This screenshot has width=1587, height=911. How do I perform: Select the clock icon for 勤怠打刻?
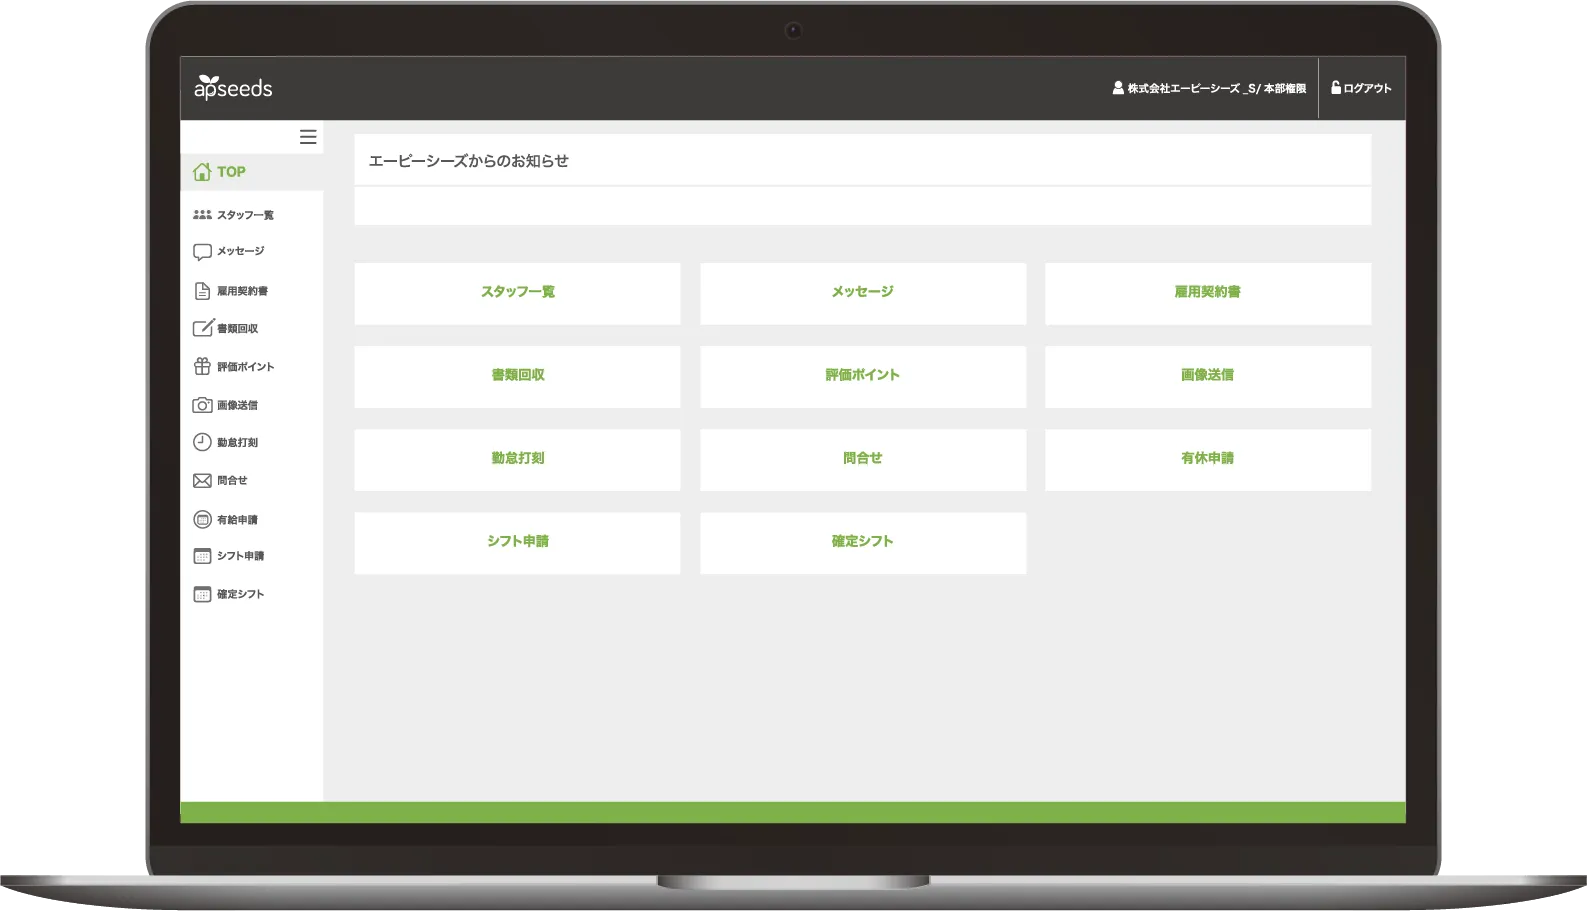202,442
